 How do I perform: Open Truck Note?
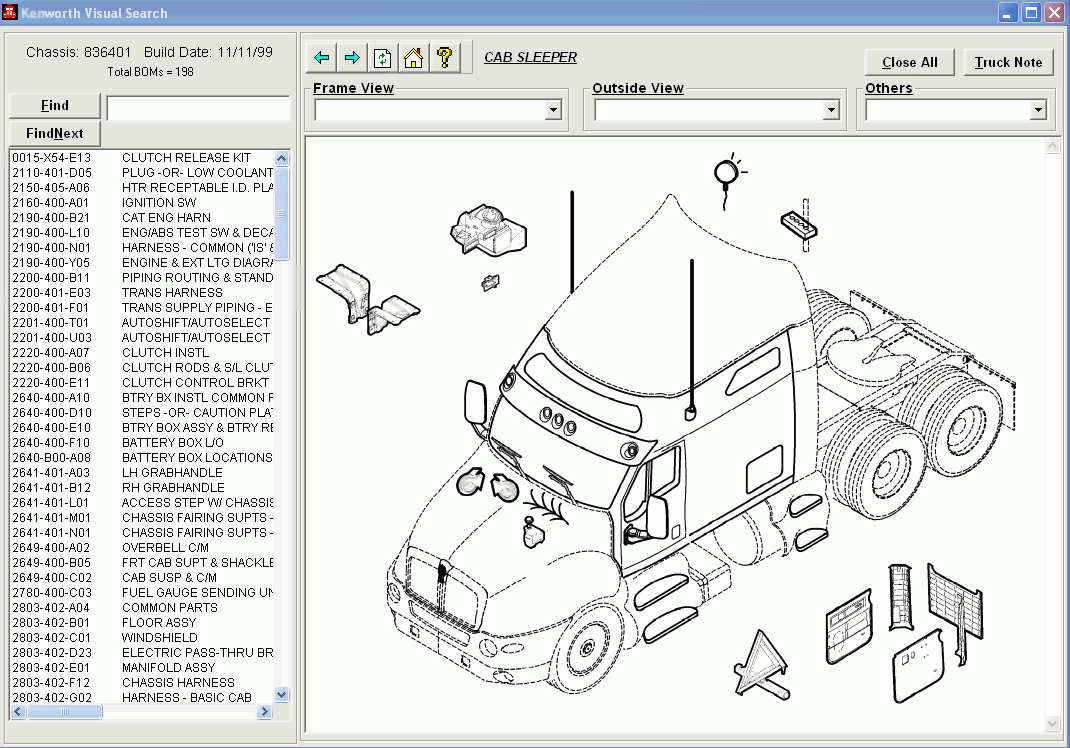tap(1008, 62)
